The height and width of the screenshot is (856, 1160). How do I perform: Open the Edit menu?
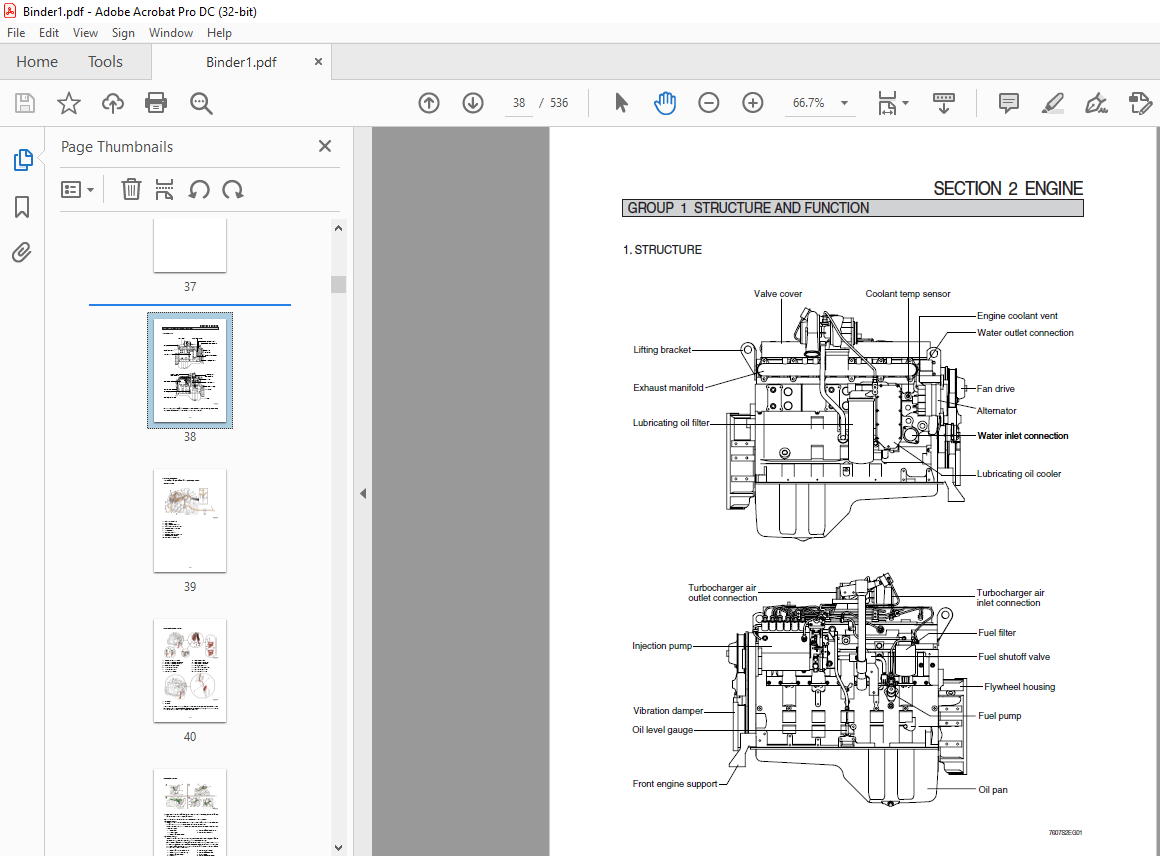point(49,33)
